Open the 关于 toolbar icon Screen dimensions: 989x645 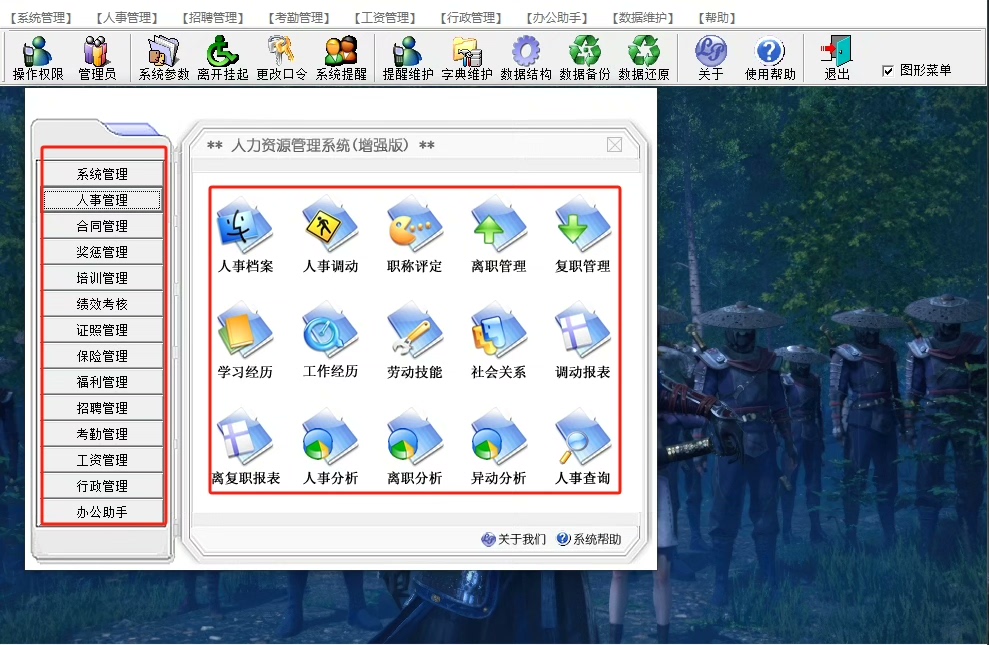(711, 59)
